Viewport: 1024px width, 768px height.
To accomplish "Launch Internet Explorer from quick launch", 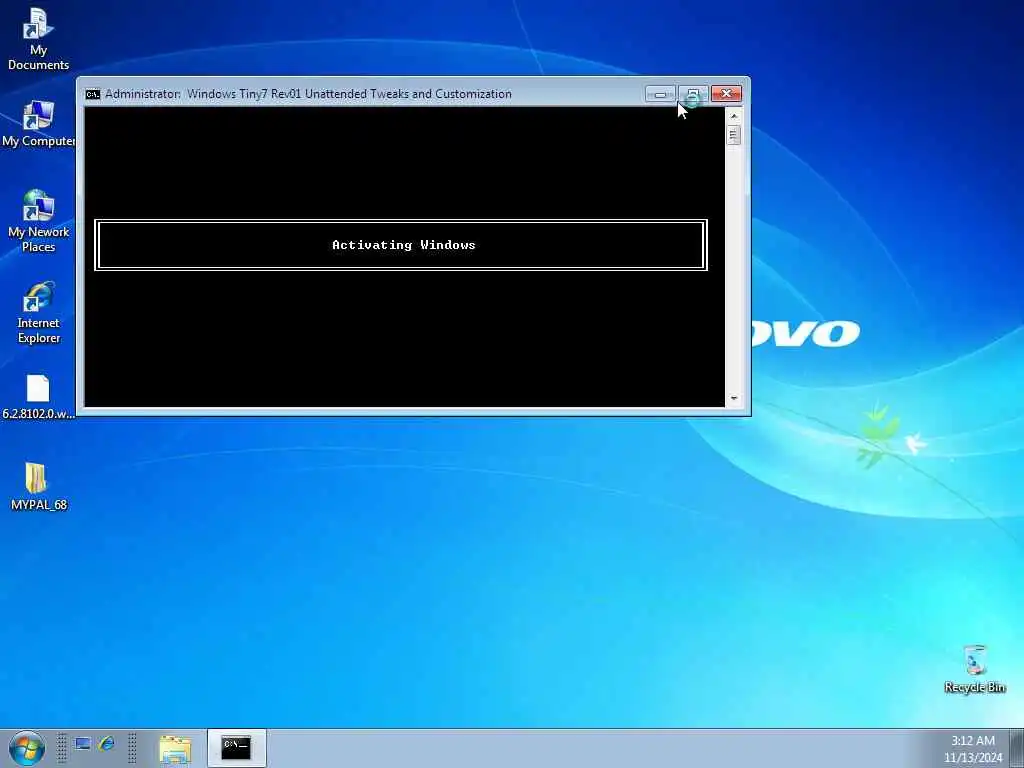I will pyautogui.click(x=106, y=744).
